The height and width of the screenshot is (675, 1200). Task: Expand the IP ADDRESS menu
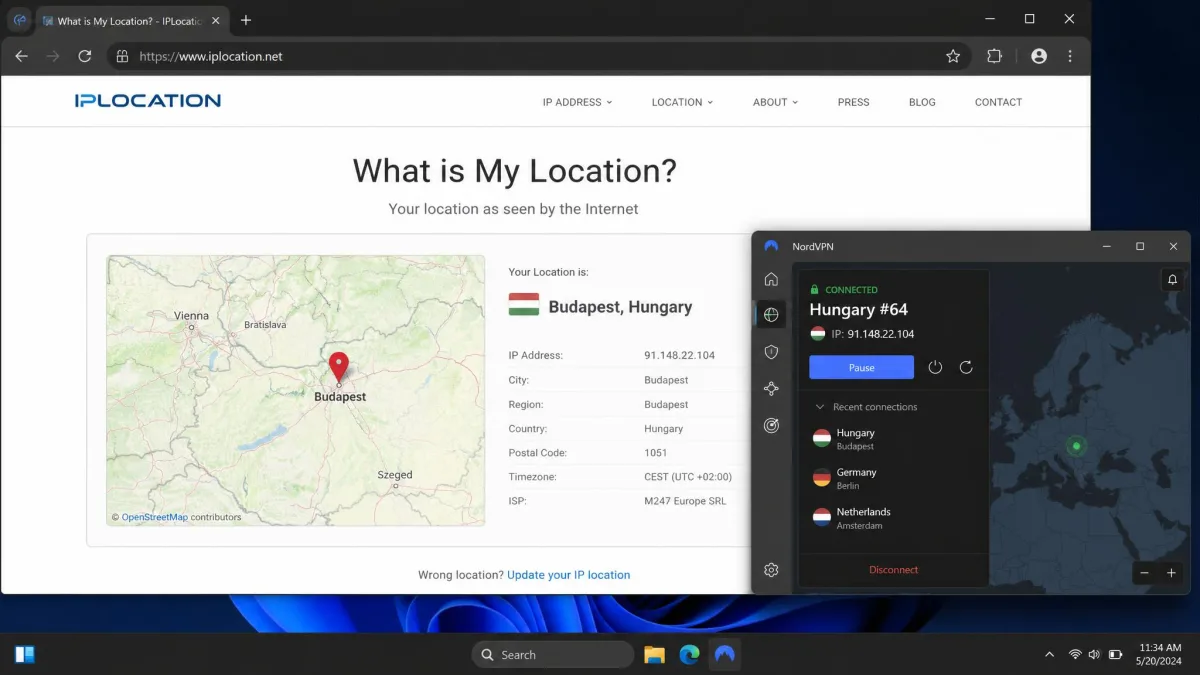(x=577, y=102)
